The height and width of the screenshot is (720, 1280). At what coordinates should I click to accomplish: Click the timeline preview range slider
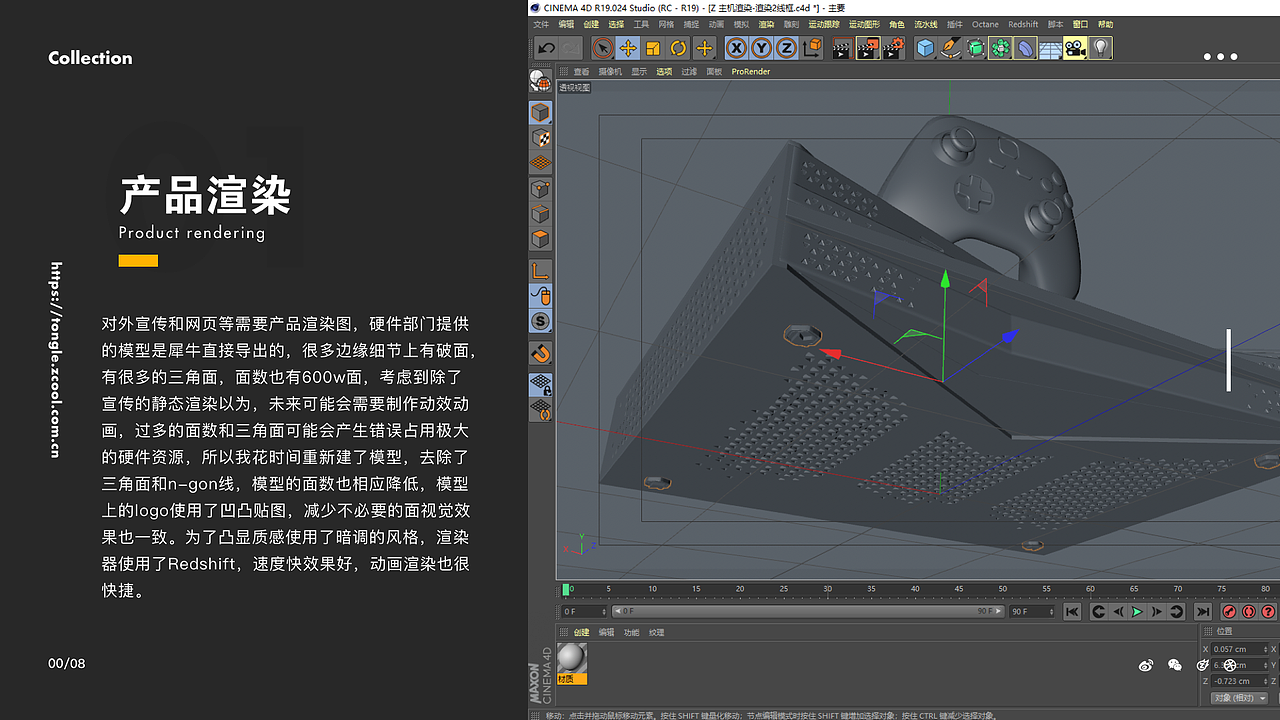[x=808, y=611]
